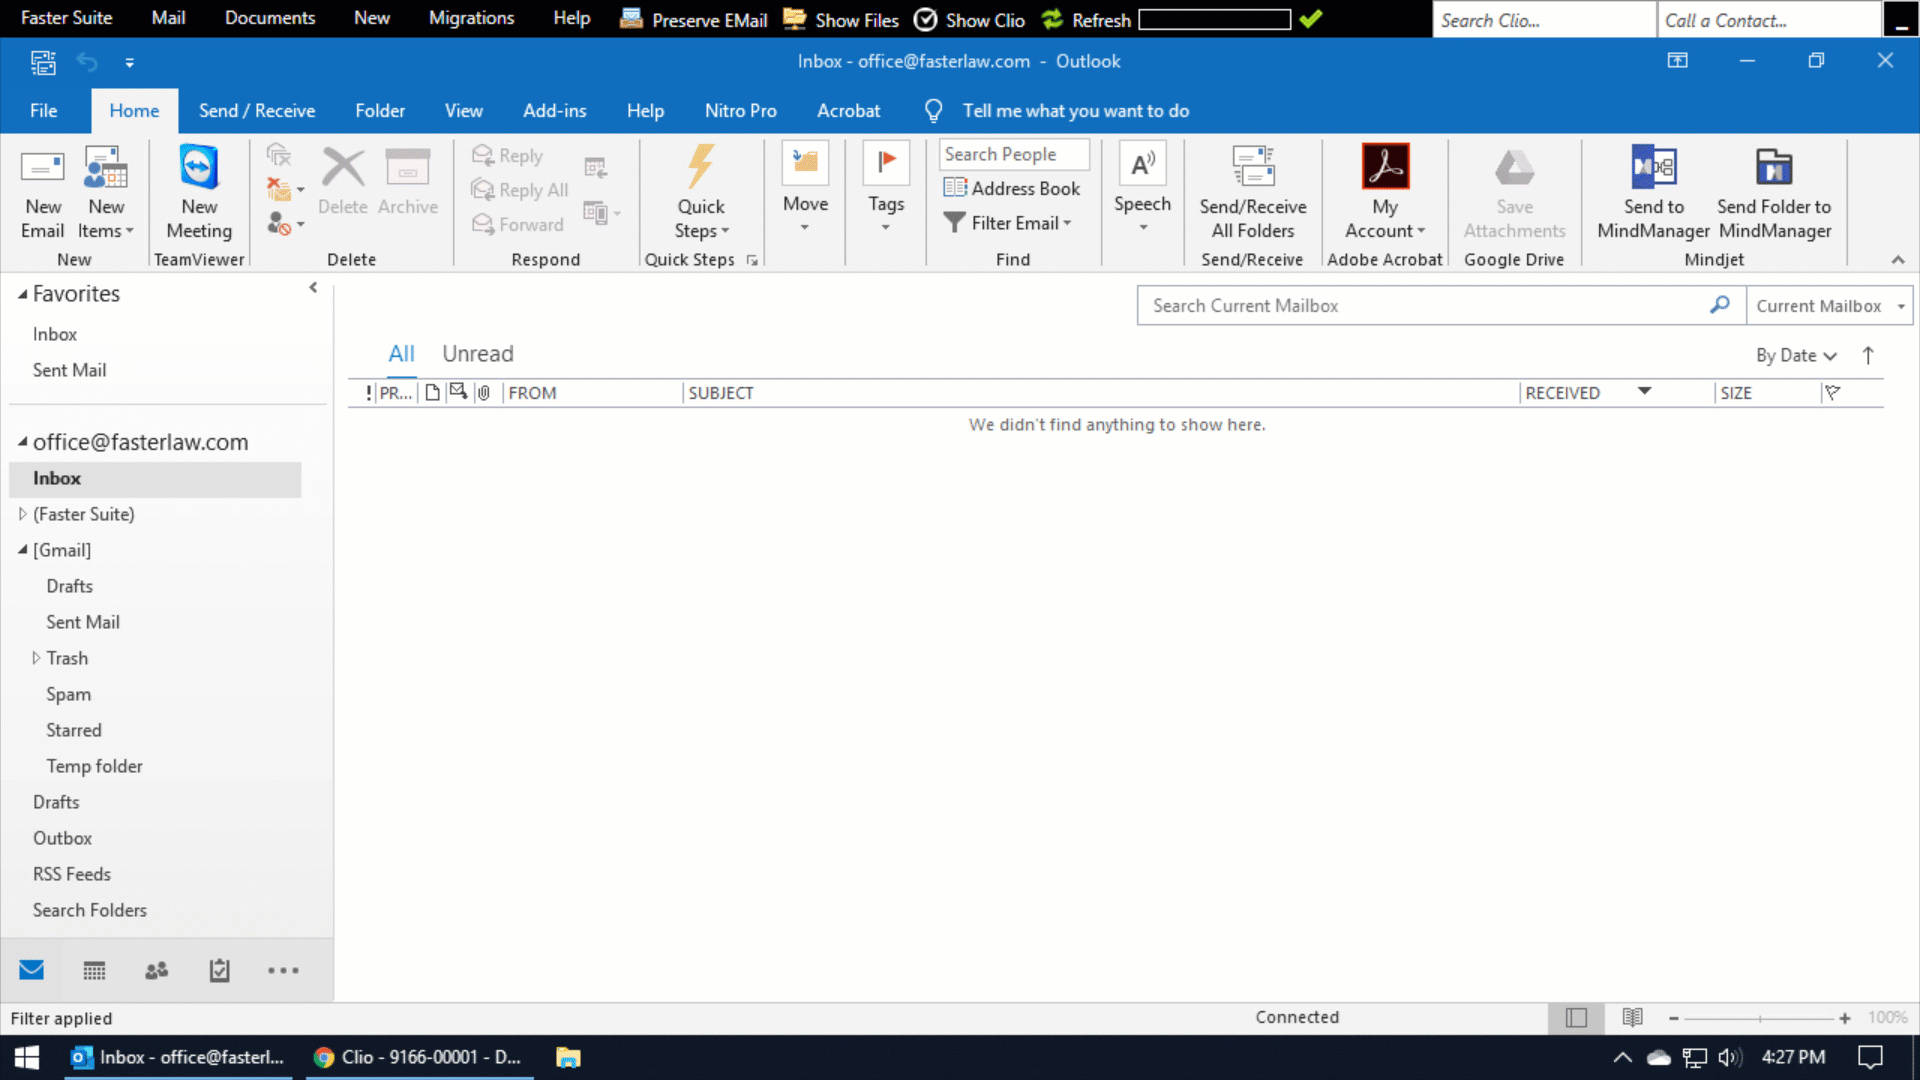Image resolution: width=1920 pixels, height=1080 pixels.
Task: Click Send to MindManager
Action: (1653, 195)
